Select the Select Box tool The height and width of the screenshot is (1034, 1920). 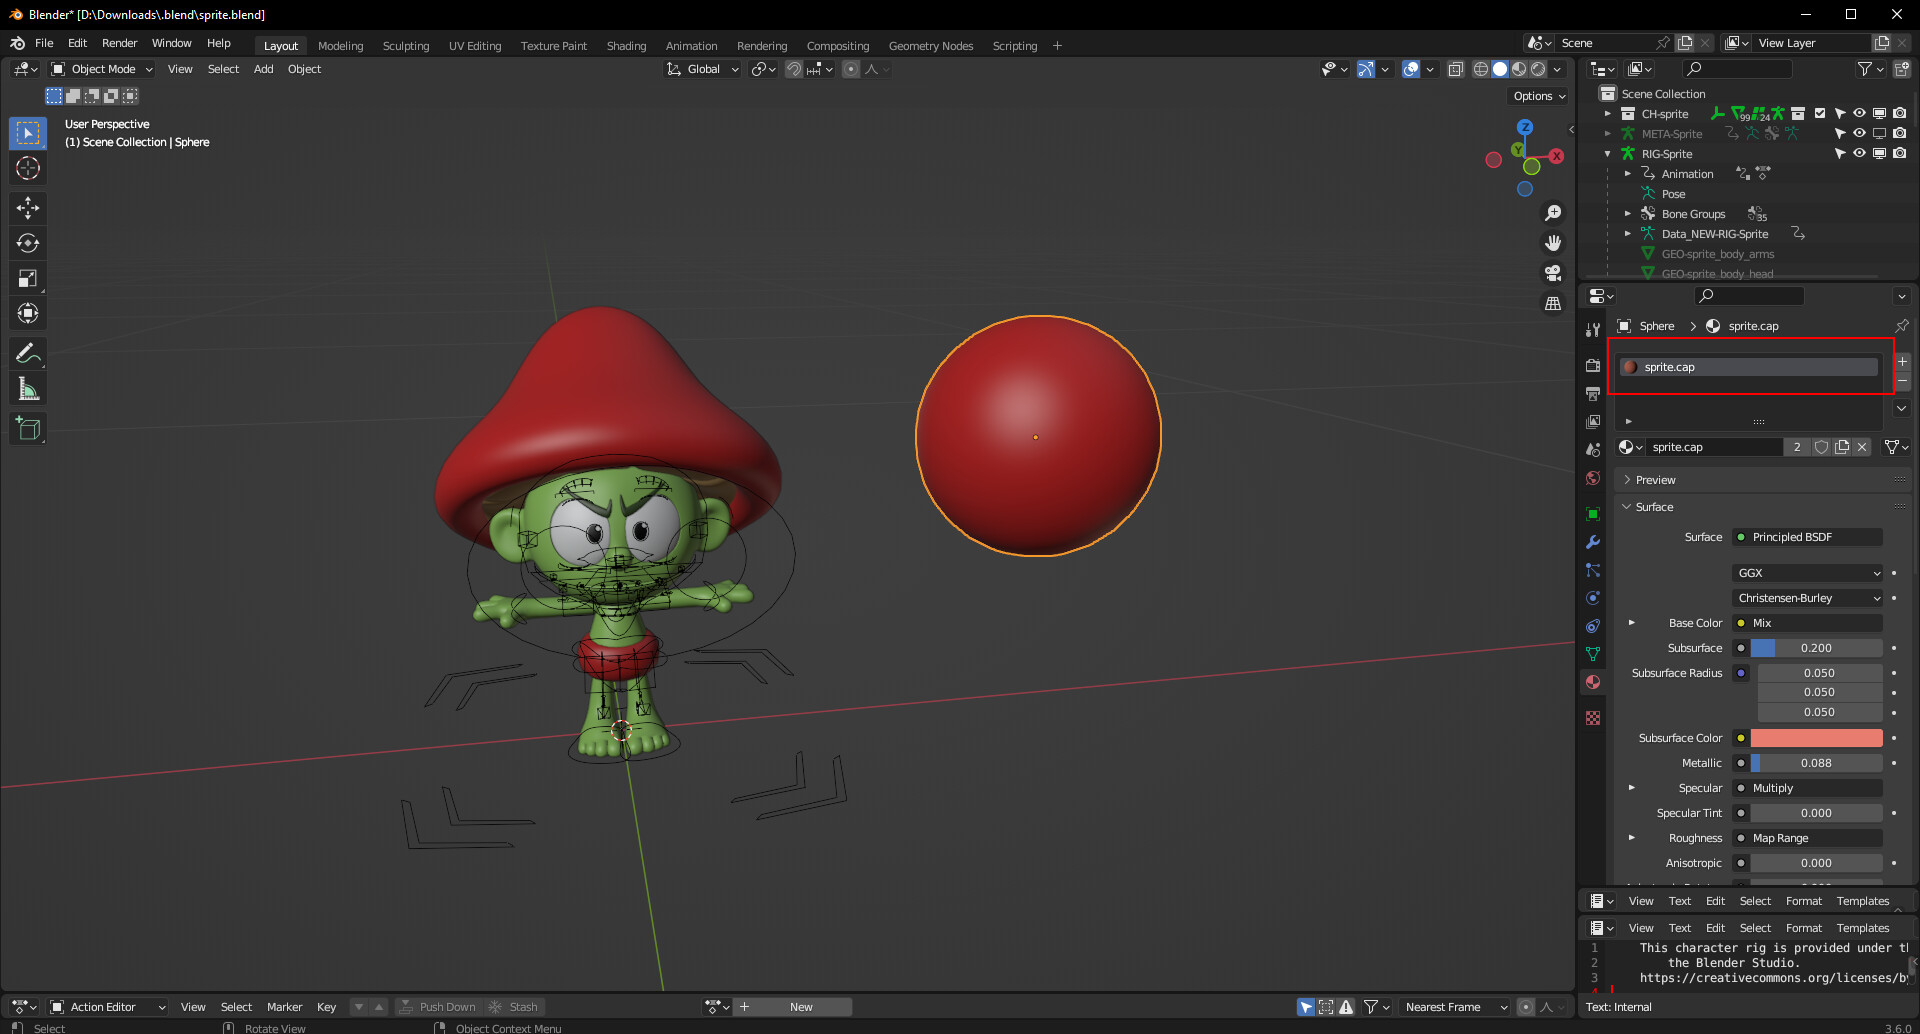[x=28, y=133]
